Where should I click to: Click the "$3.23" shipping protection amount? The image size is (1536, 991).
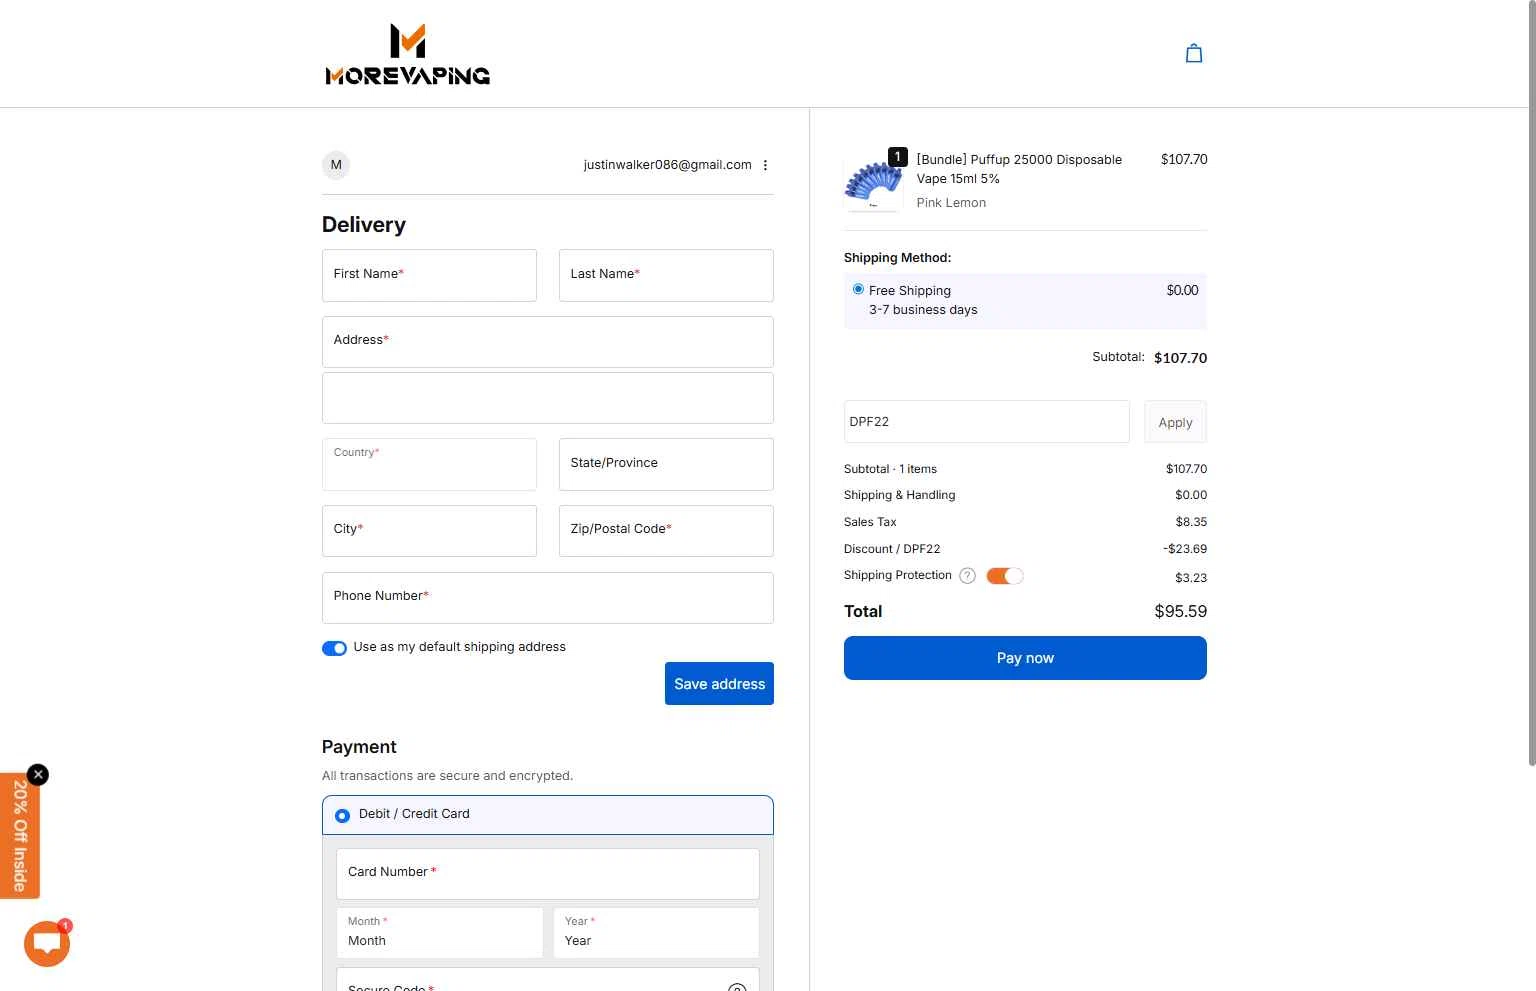coord(1191,578)
